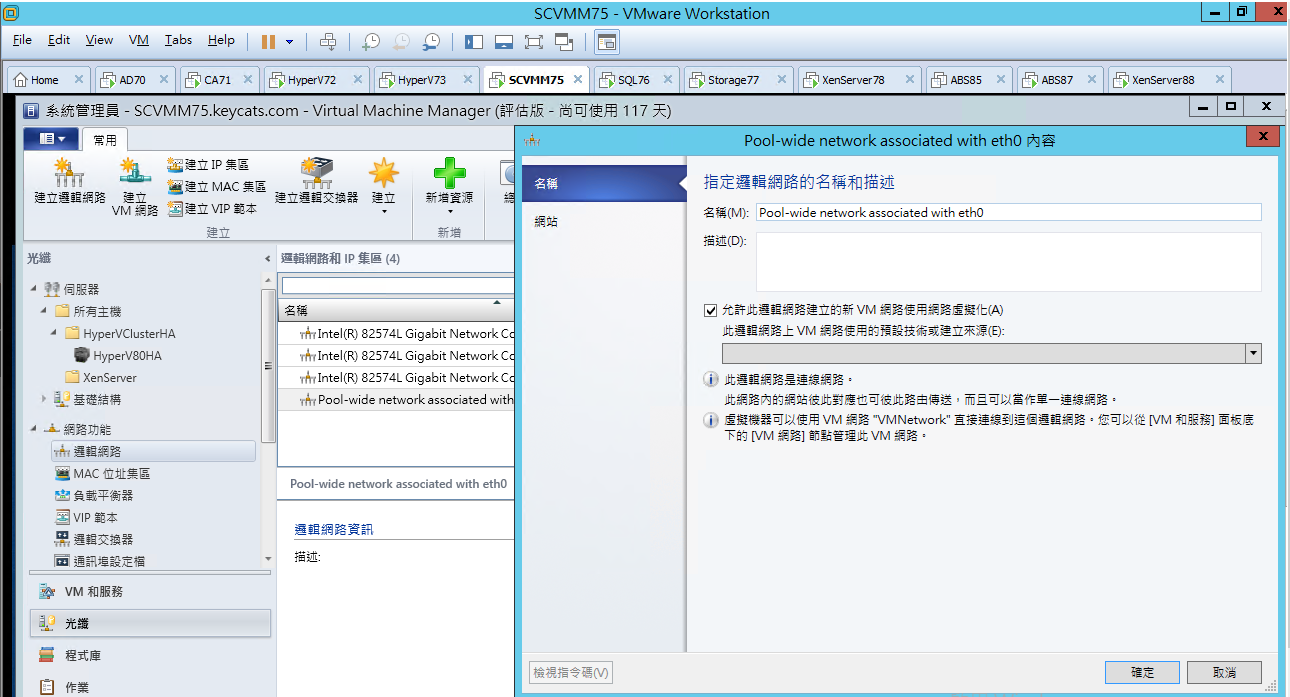Viewport: 1290px width, 697px height.
Task: Click Send Ctrl+Alt+Del toolbar icon
Action: [x=328, y=41]
